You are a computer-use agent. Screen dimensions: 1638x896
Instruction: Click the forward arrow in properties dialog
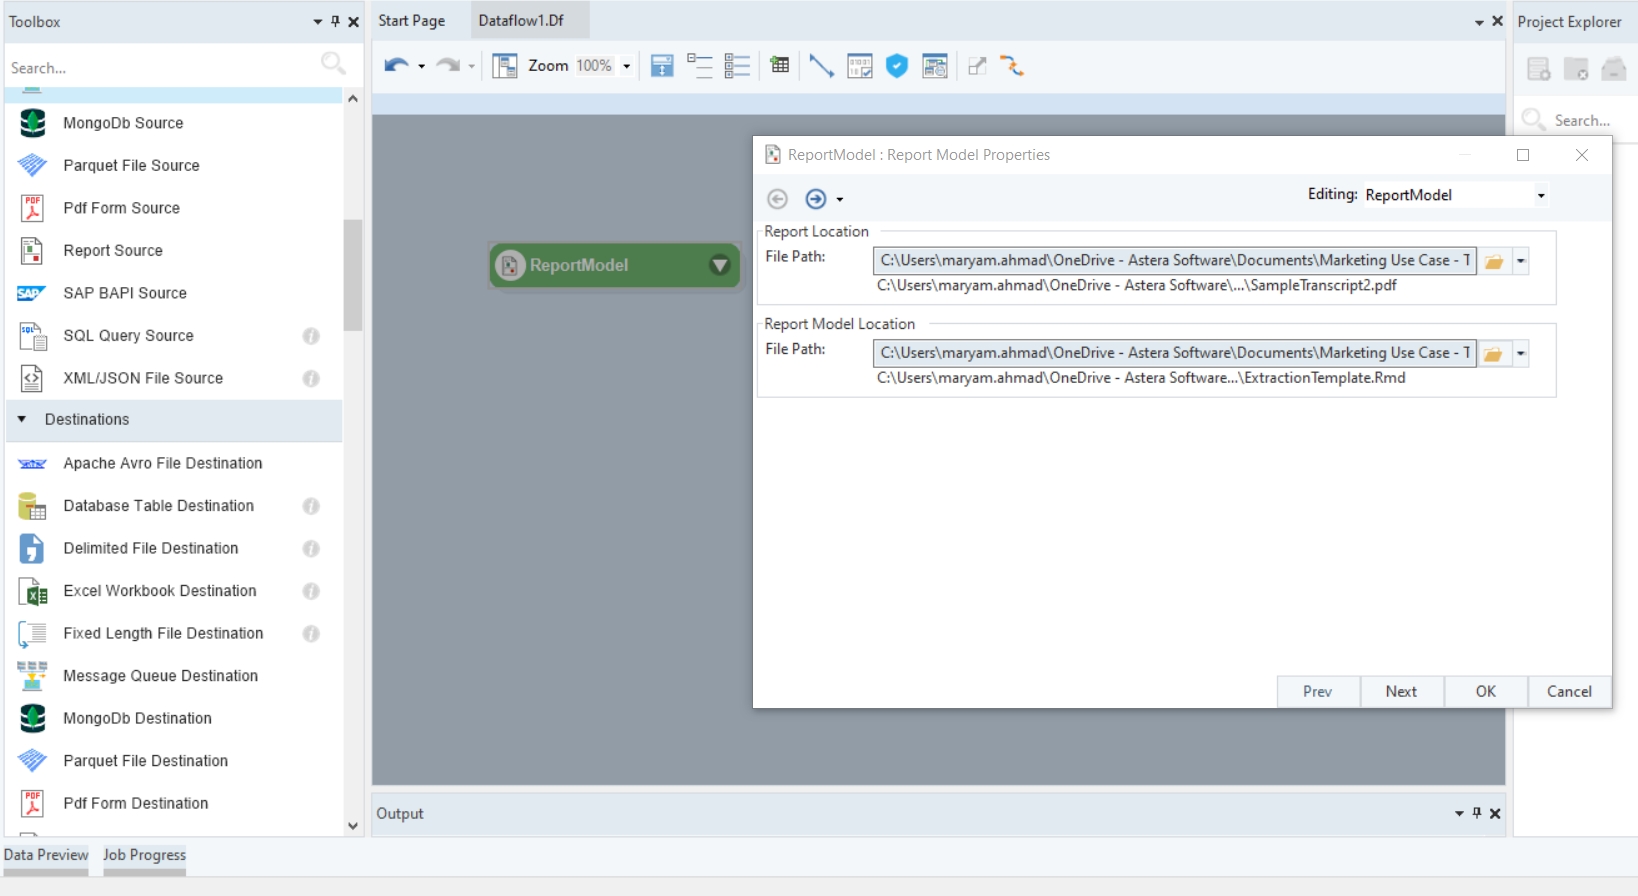tap(816, 199)
